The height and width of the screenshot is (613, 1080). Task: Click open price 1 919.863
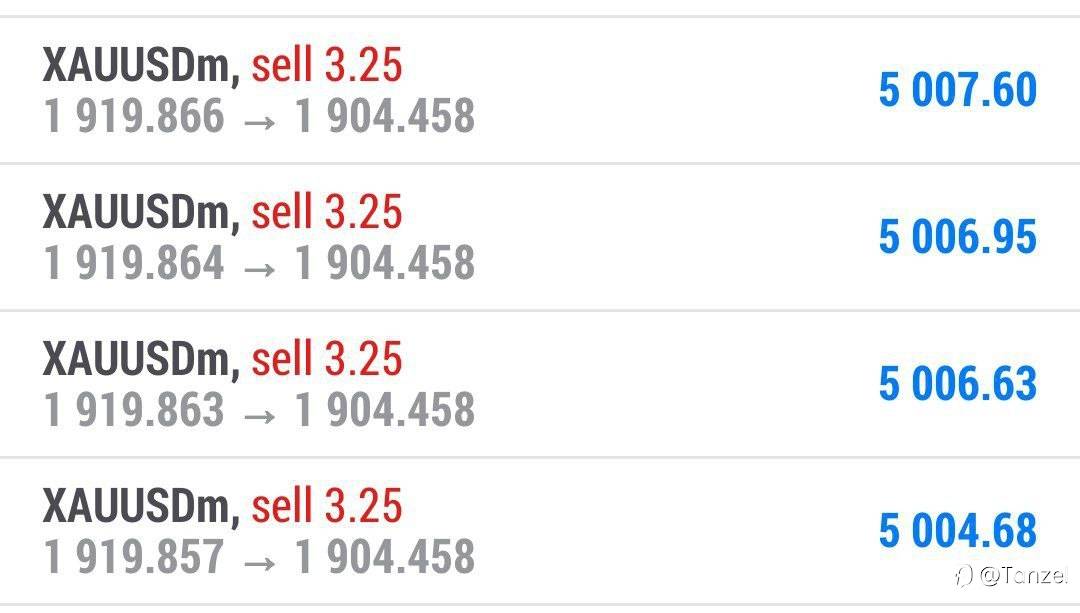point(134,409)
